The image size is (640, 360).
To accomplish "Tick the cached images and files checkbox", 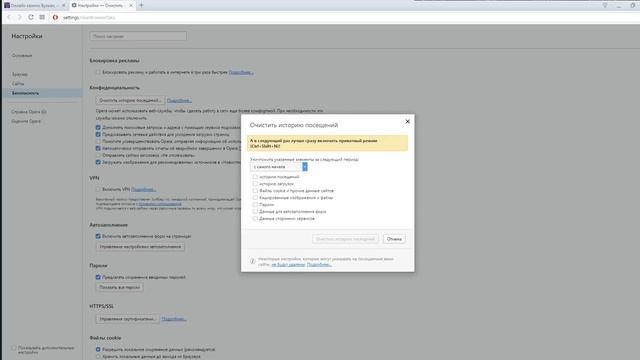I will tap(255, 198).
